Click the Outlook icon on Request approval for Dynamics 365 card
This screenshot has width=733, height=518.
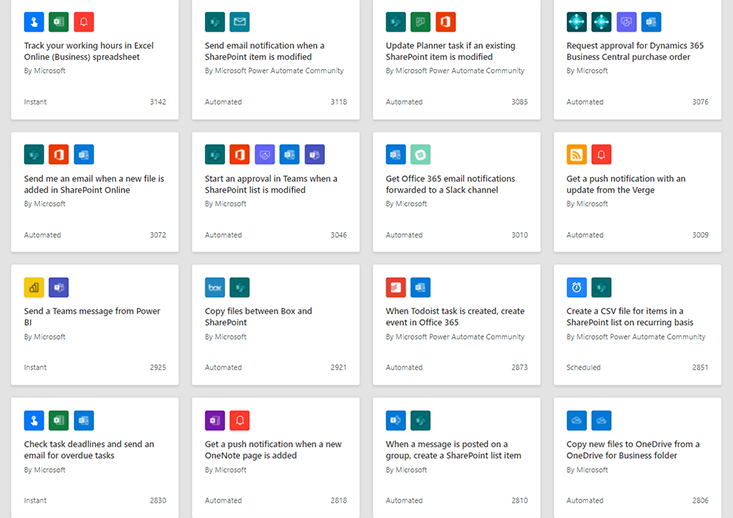point(651,22)
